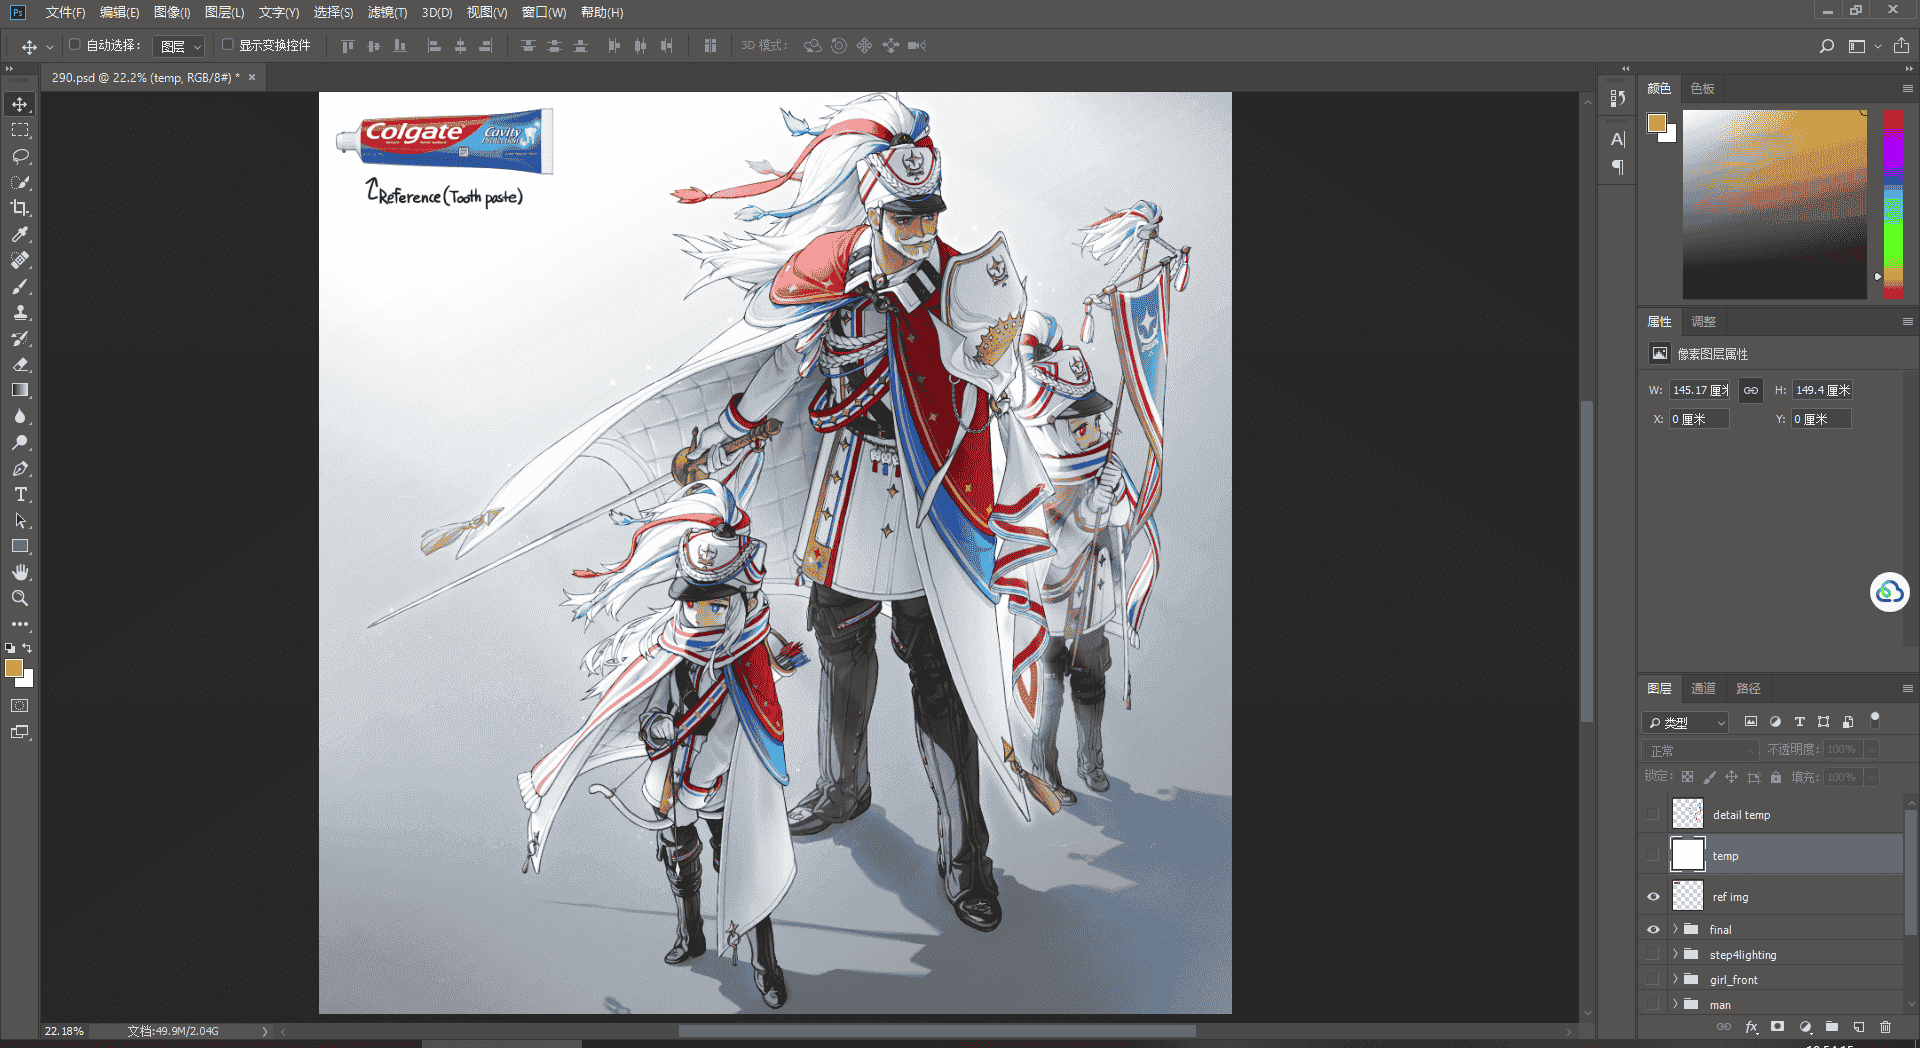1920x1048 pixels.
Task: Switch to the 路径 tab
Action: (1748, 688)
